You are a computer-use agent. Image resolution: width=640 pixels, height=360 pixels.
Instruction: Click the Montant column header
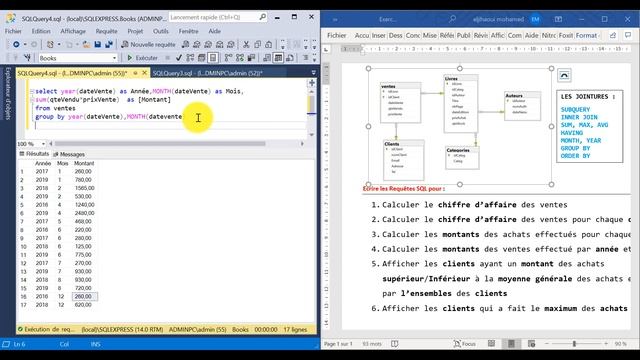[x=84, y=163]
